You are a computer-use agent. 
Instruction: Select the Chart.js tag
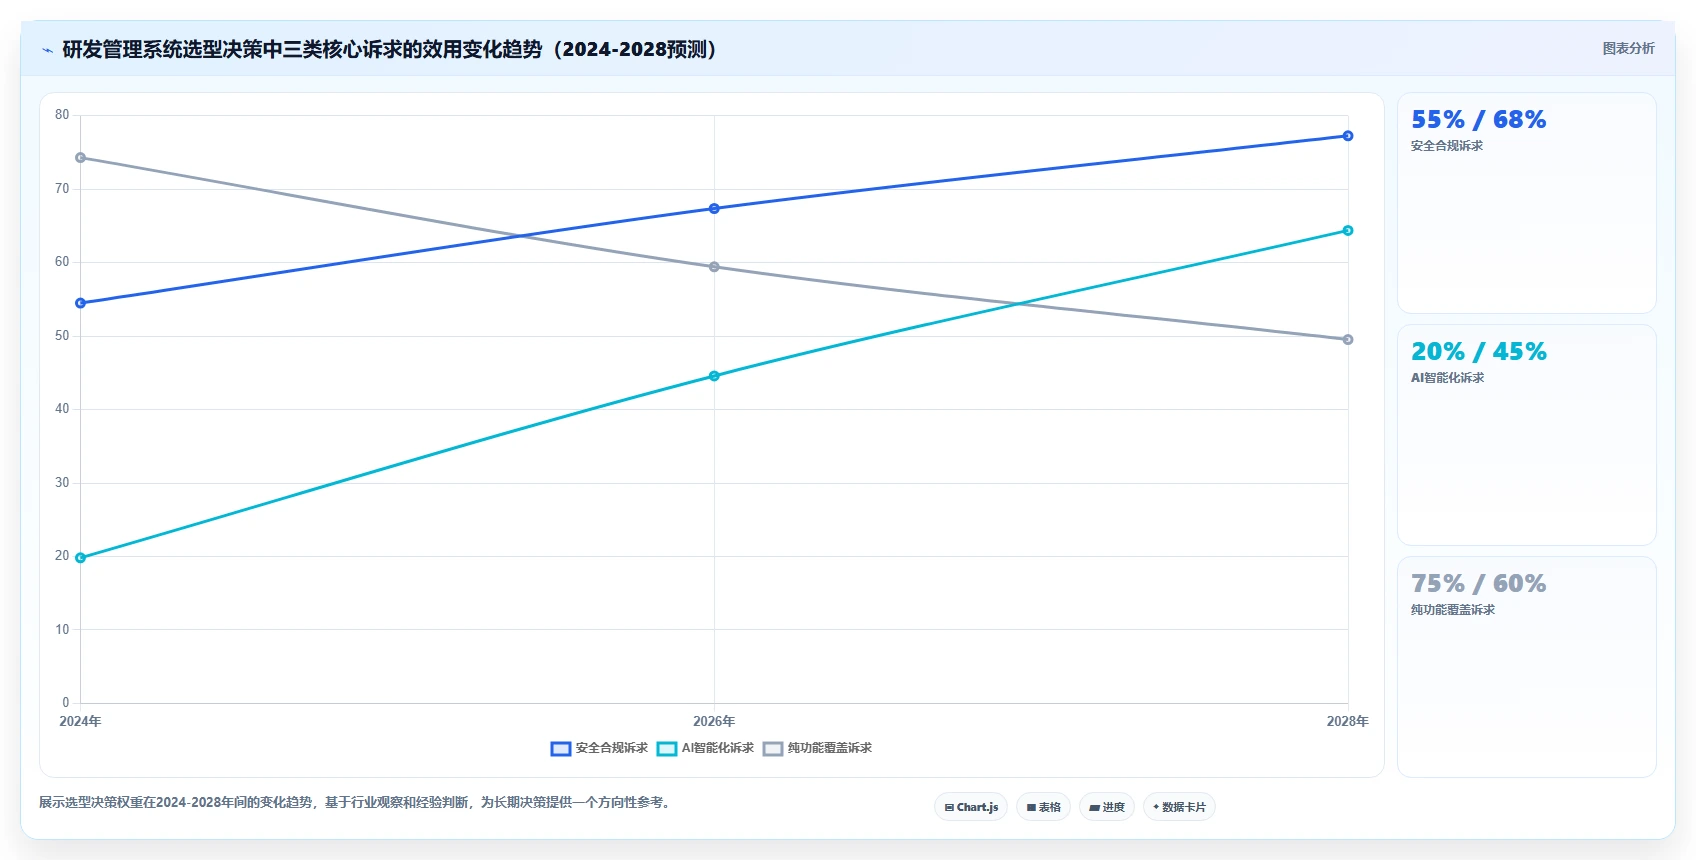click(x=971, y=807)
